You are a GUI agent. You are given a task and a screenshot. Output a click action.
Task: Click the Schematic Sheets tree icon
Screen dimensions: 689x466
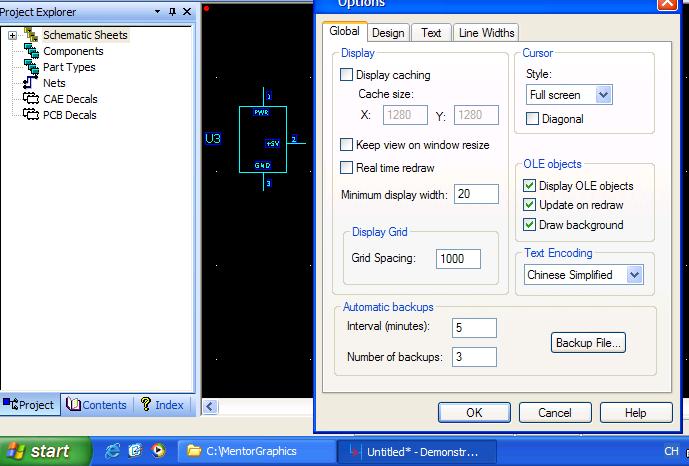[31, 35]
